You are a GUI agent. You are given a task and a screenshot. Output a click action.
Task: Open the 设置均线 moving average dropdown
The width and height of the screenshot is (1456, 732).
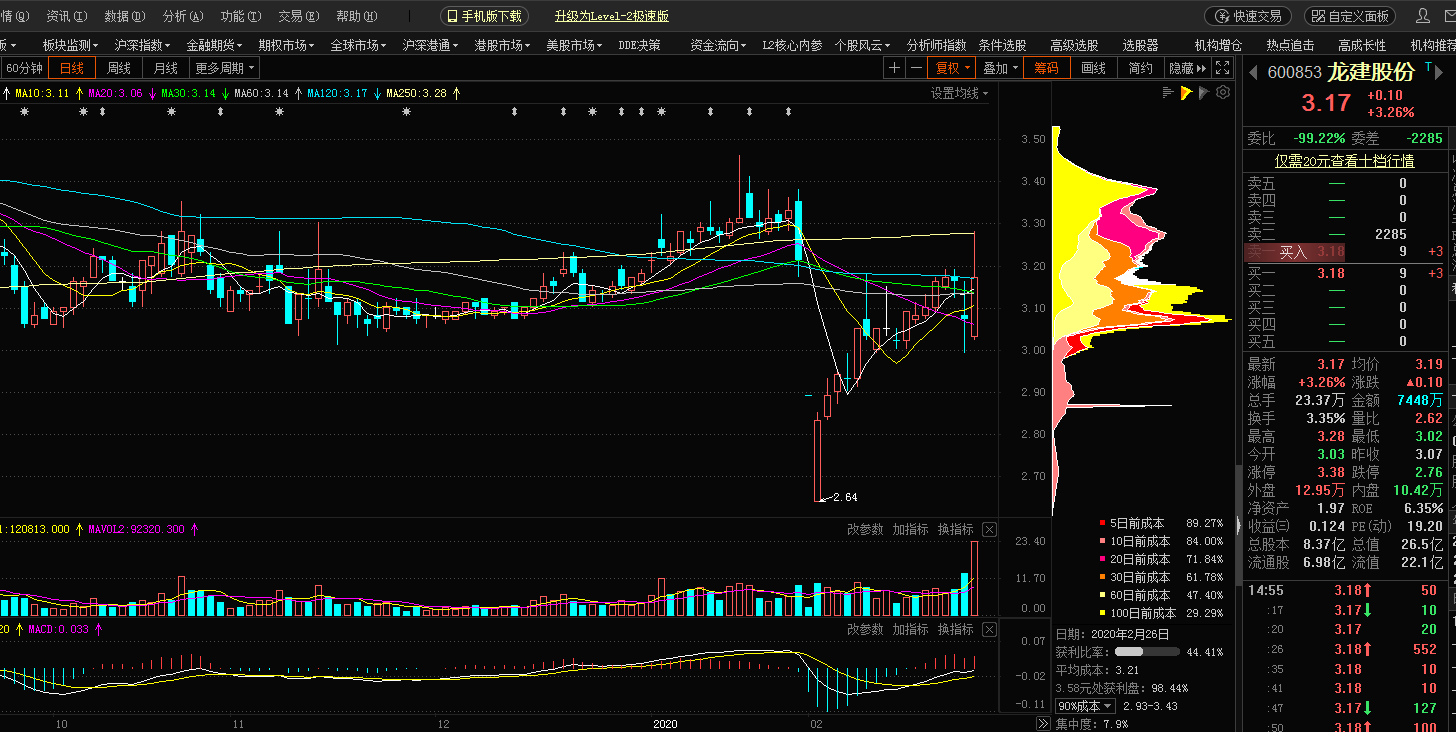[959, 93]
